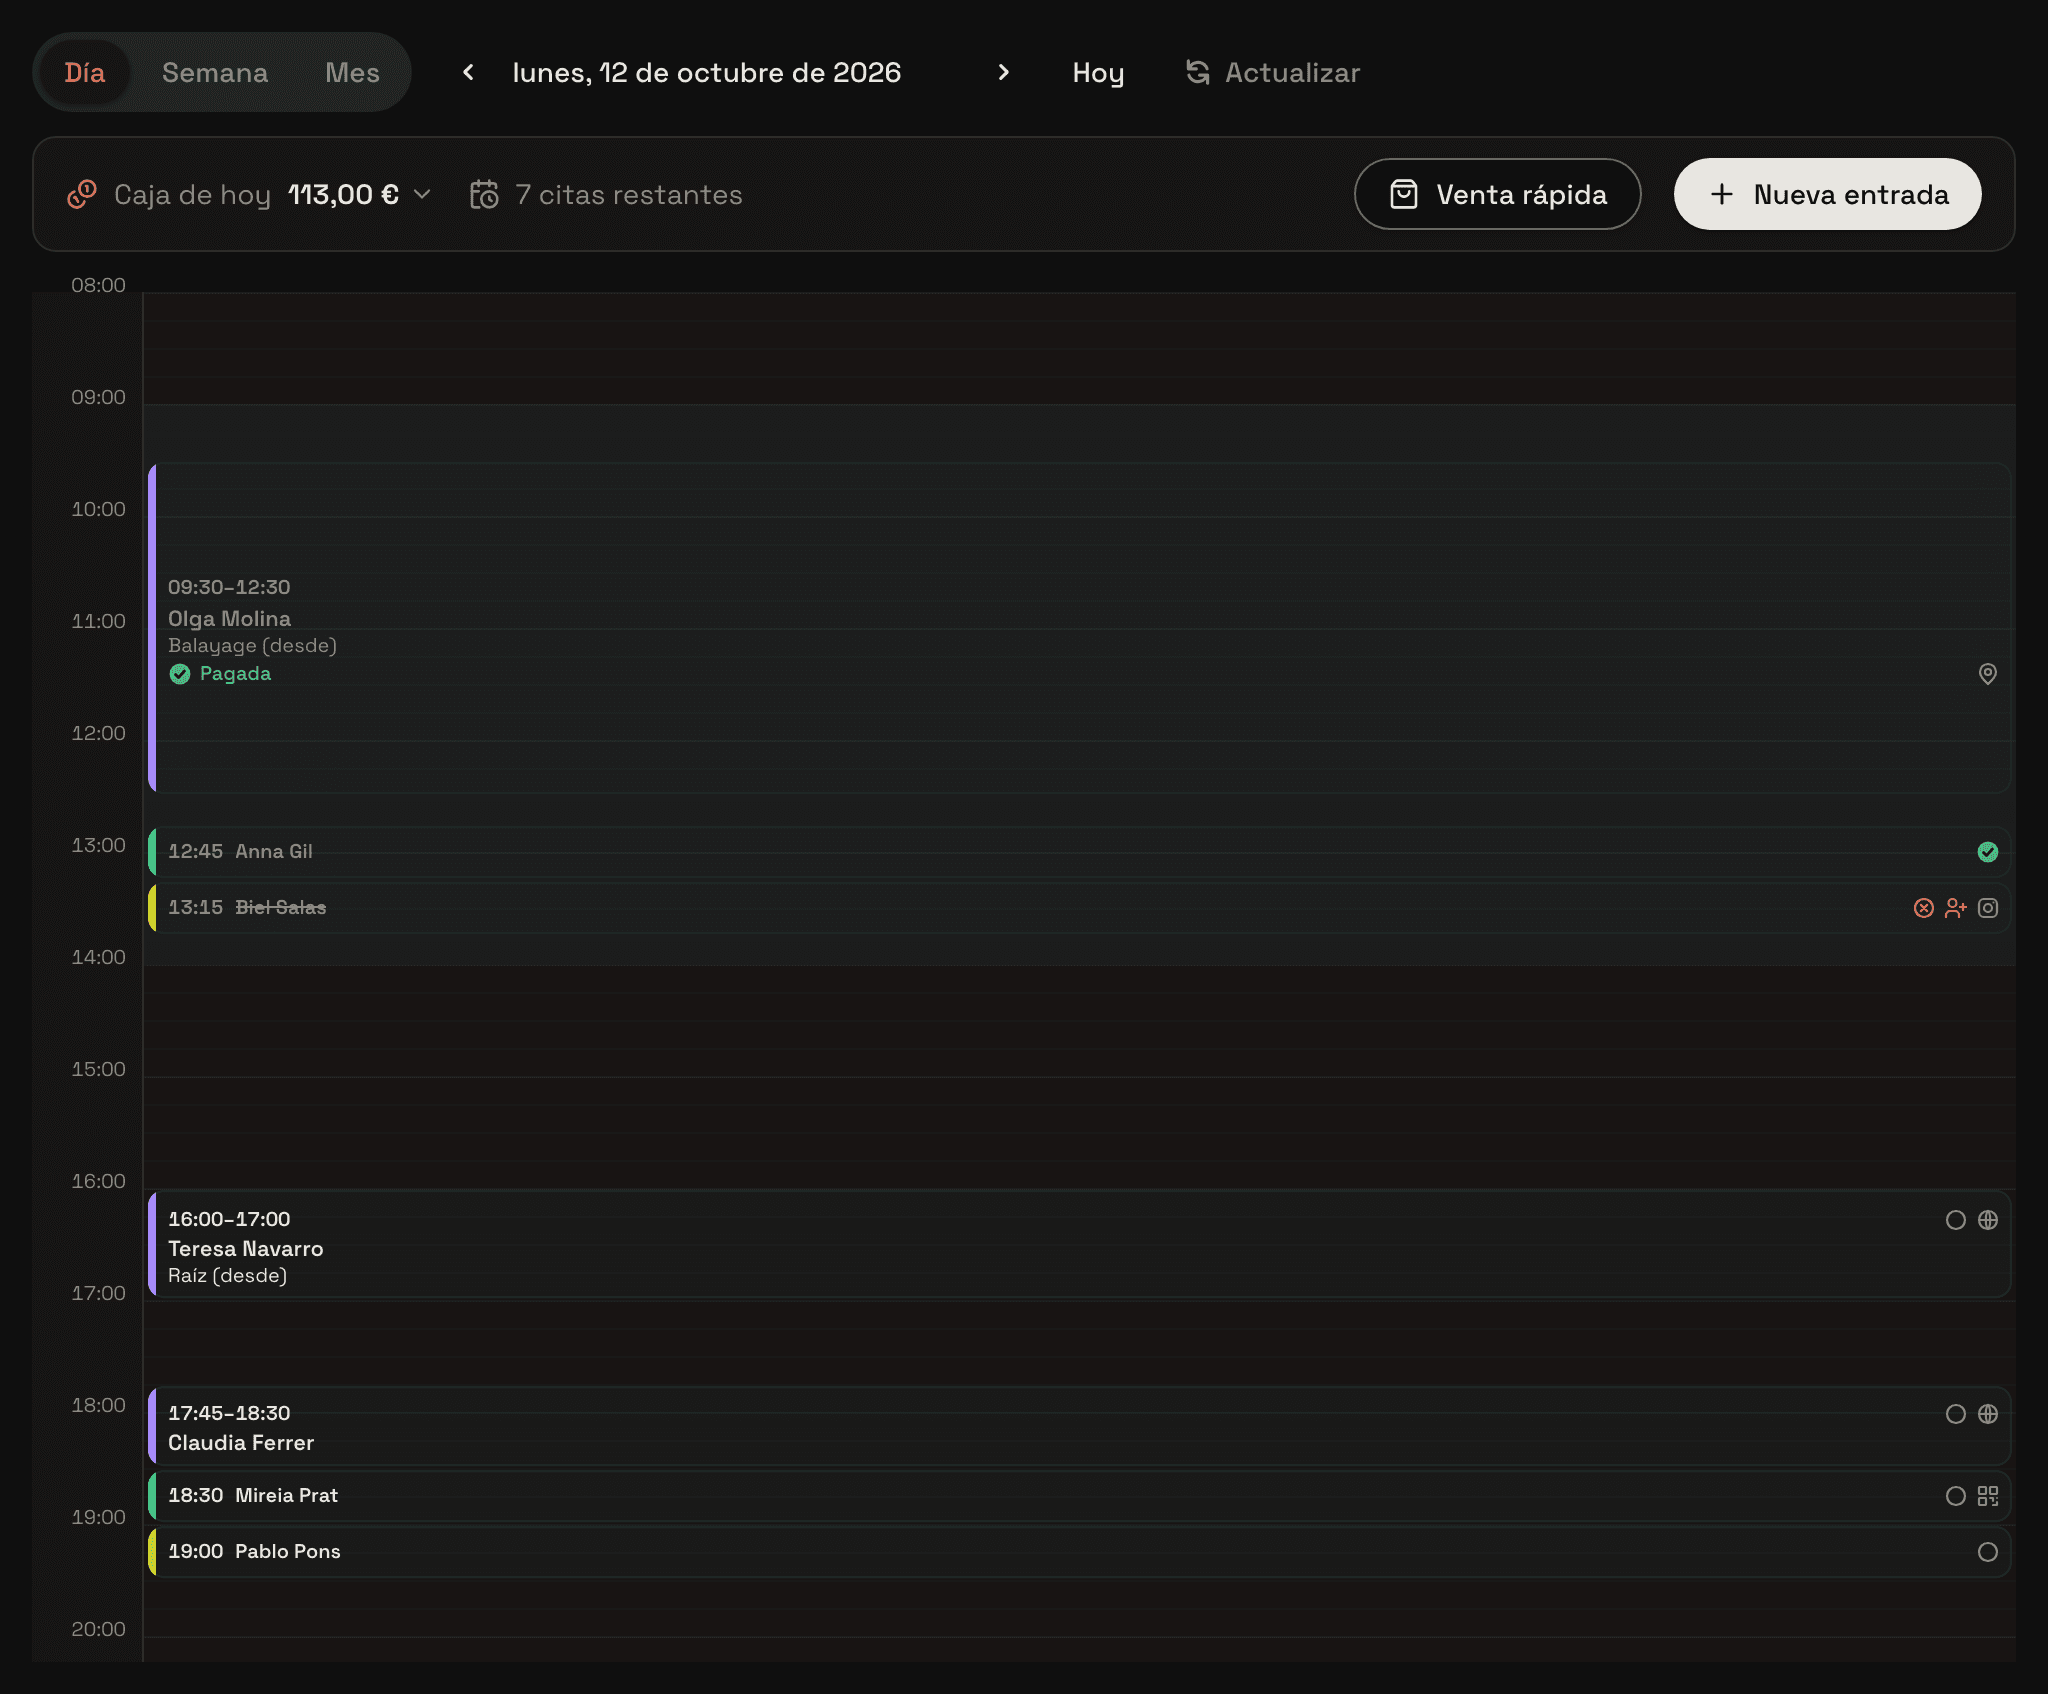Click the 113,00 € amount
The width and height of the screenshot is (2048, 1694).
(344, 194)
